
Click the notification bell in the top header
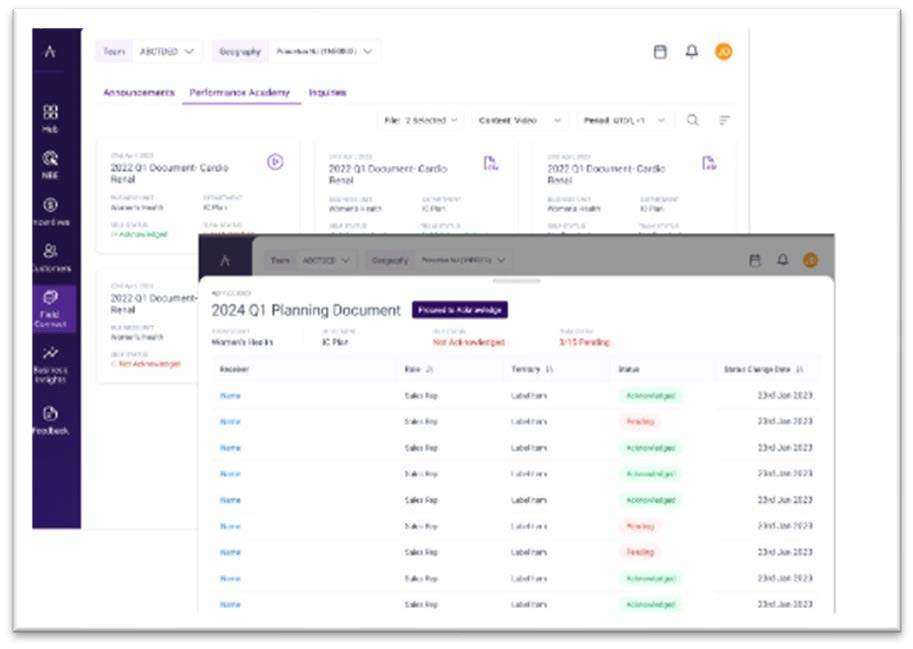click(x=691, y=52)
